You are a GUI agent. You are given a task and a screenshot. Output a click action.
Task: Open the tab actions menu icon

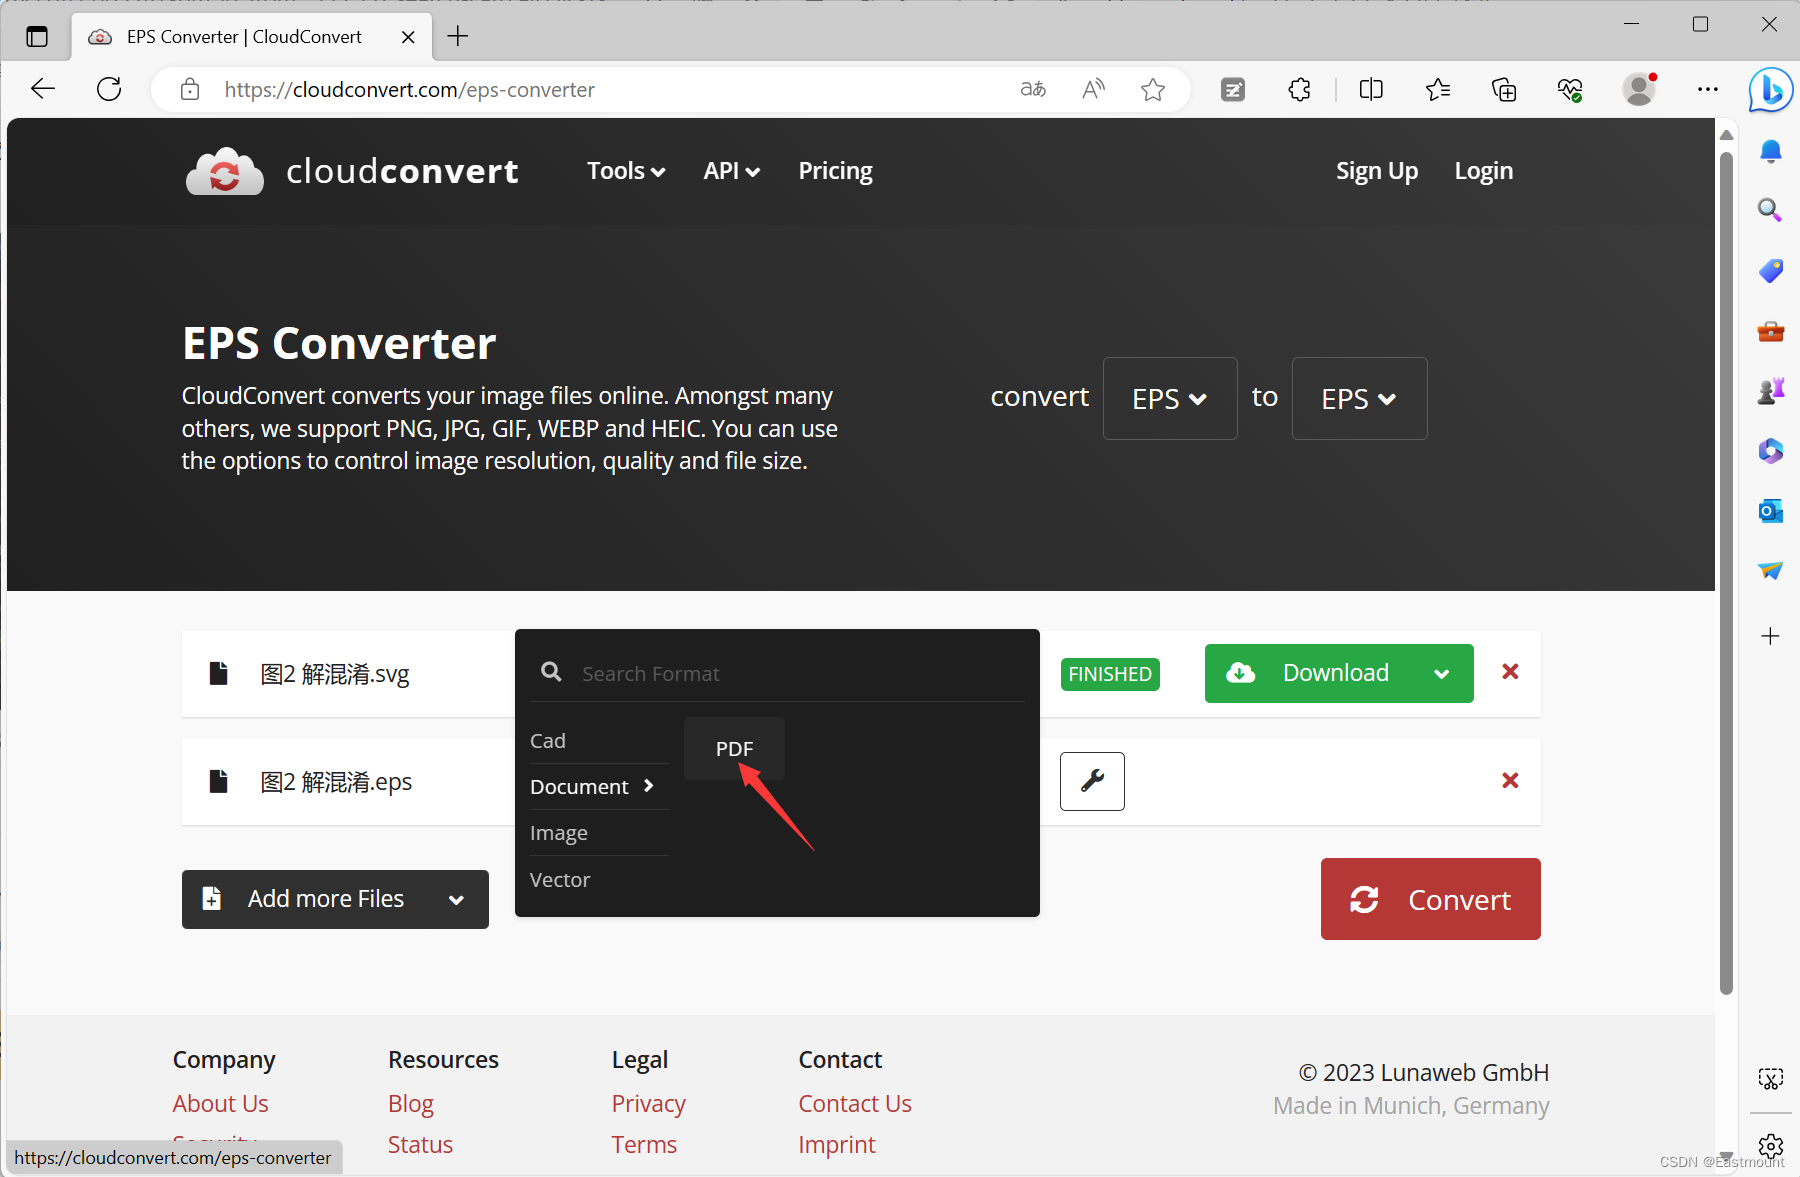coord(37,37)
